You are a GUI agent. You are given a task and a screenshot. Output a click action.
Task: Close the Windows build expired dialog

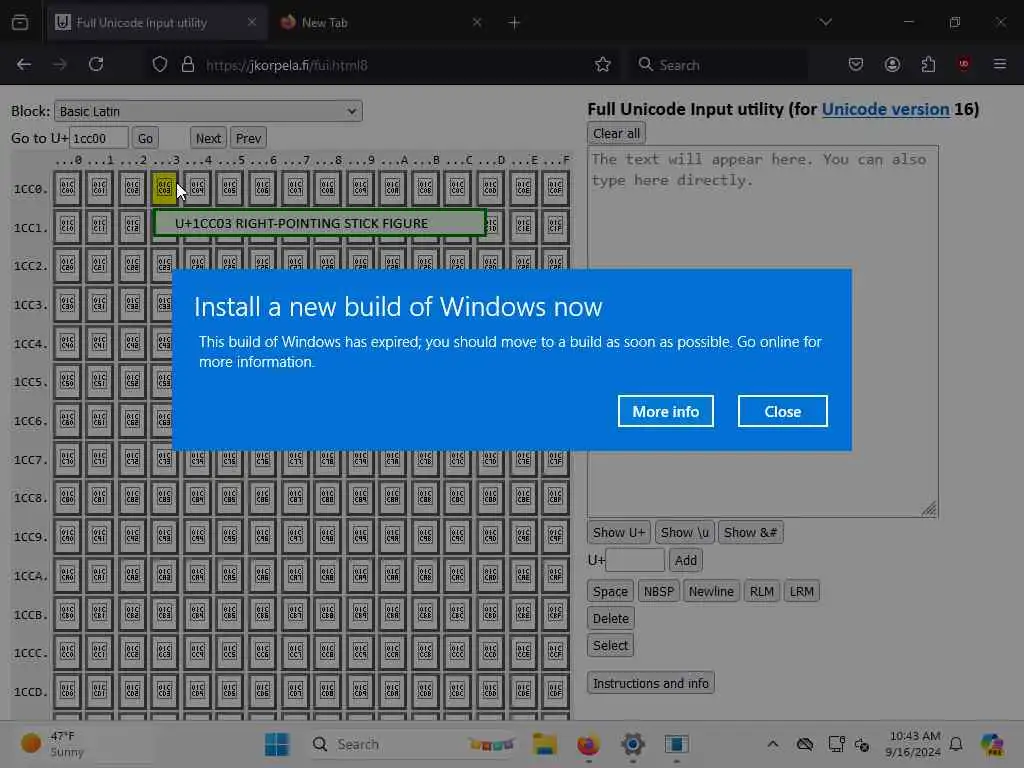[782, 411]
